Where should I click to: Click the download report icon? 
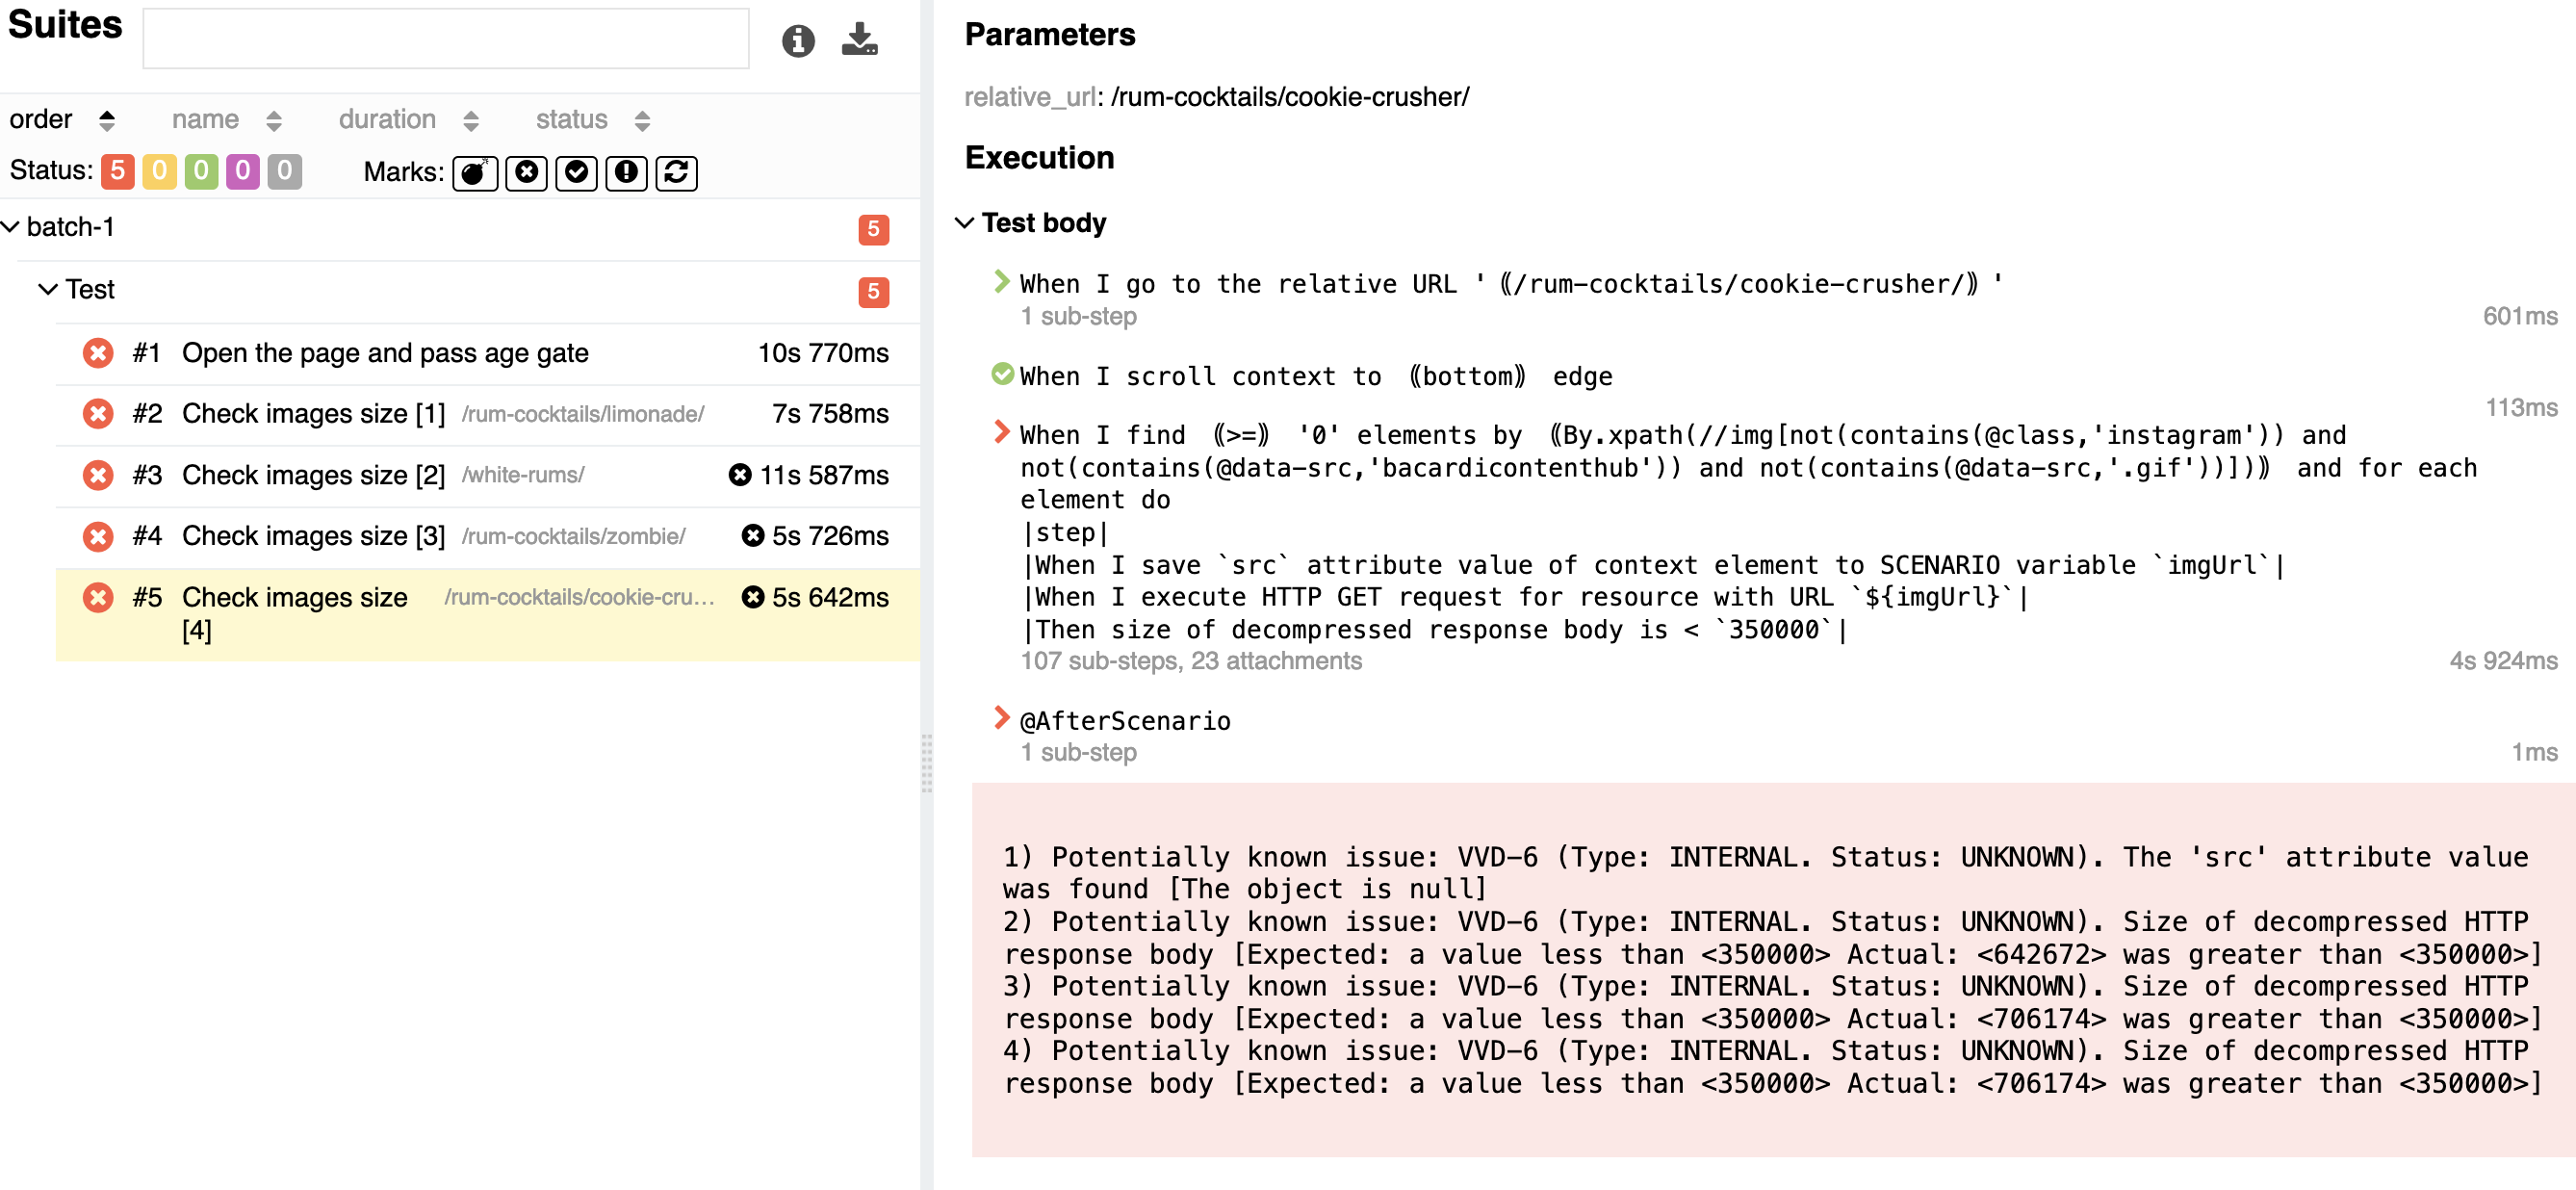point(859,41)
